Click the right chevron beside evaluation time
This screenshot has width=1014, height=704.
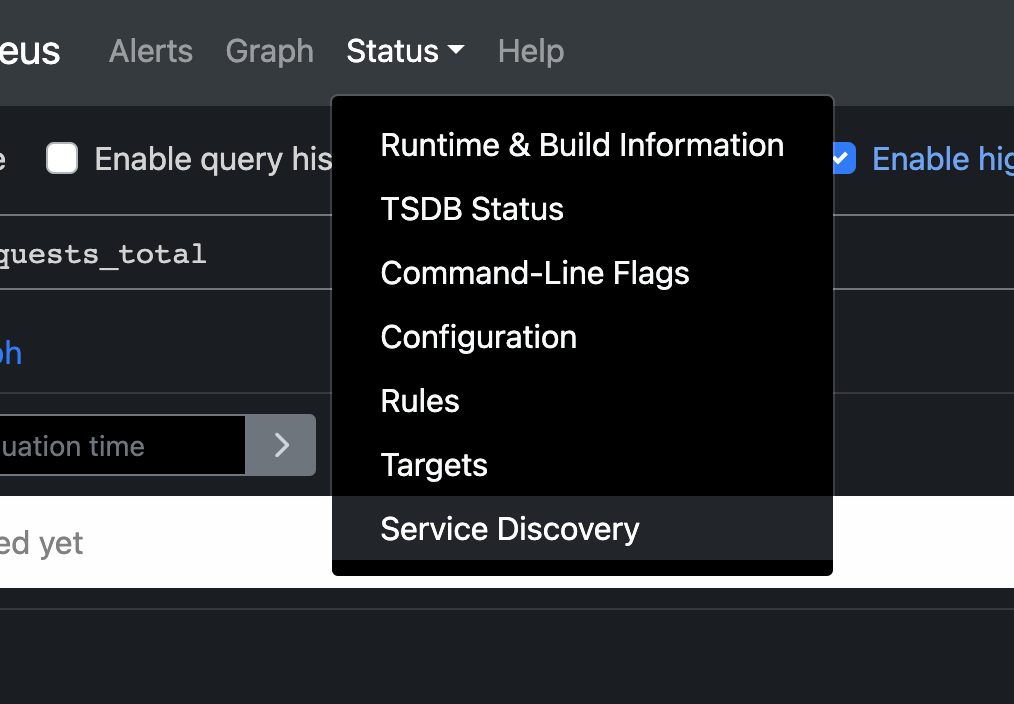pyautogui.click(x=281, y=445)
